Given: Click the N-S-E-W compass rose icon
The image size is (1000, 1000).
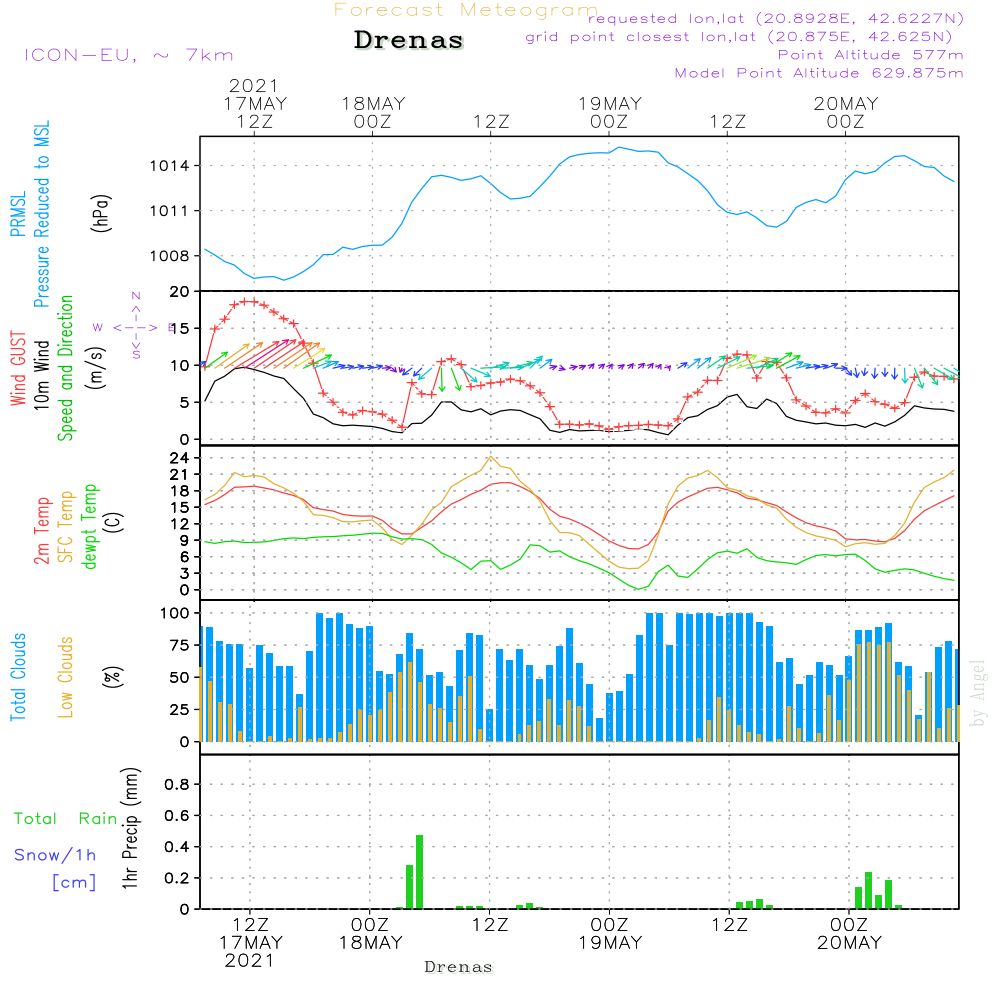Looking at the screenshot, I should click(136, 327).
